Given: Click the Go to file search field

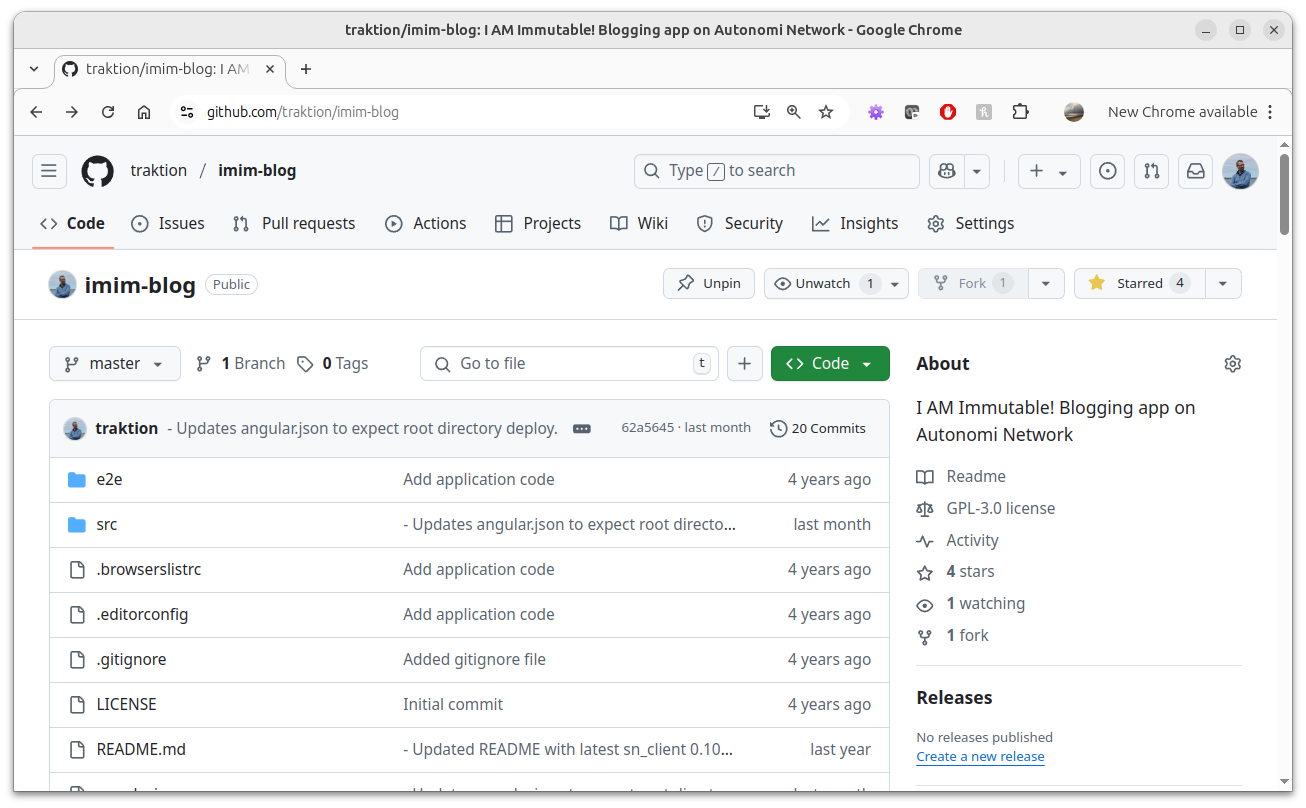Looking at the screenshot, I should (x=569, y=364).
